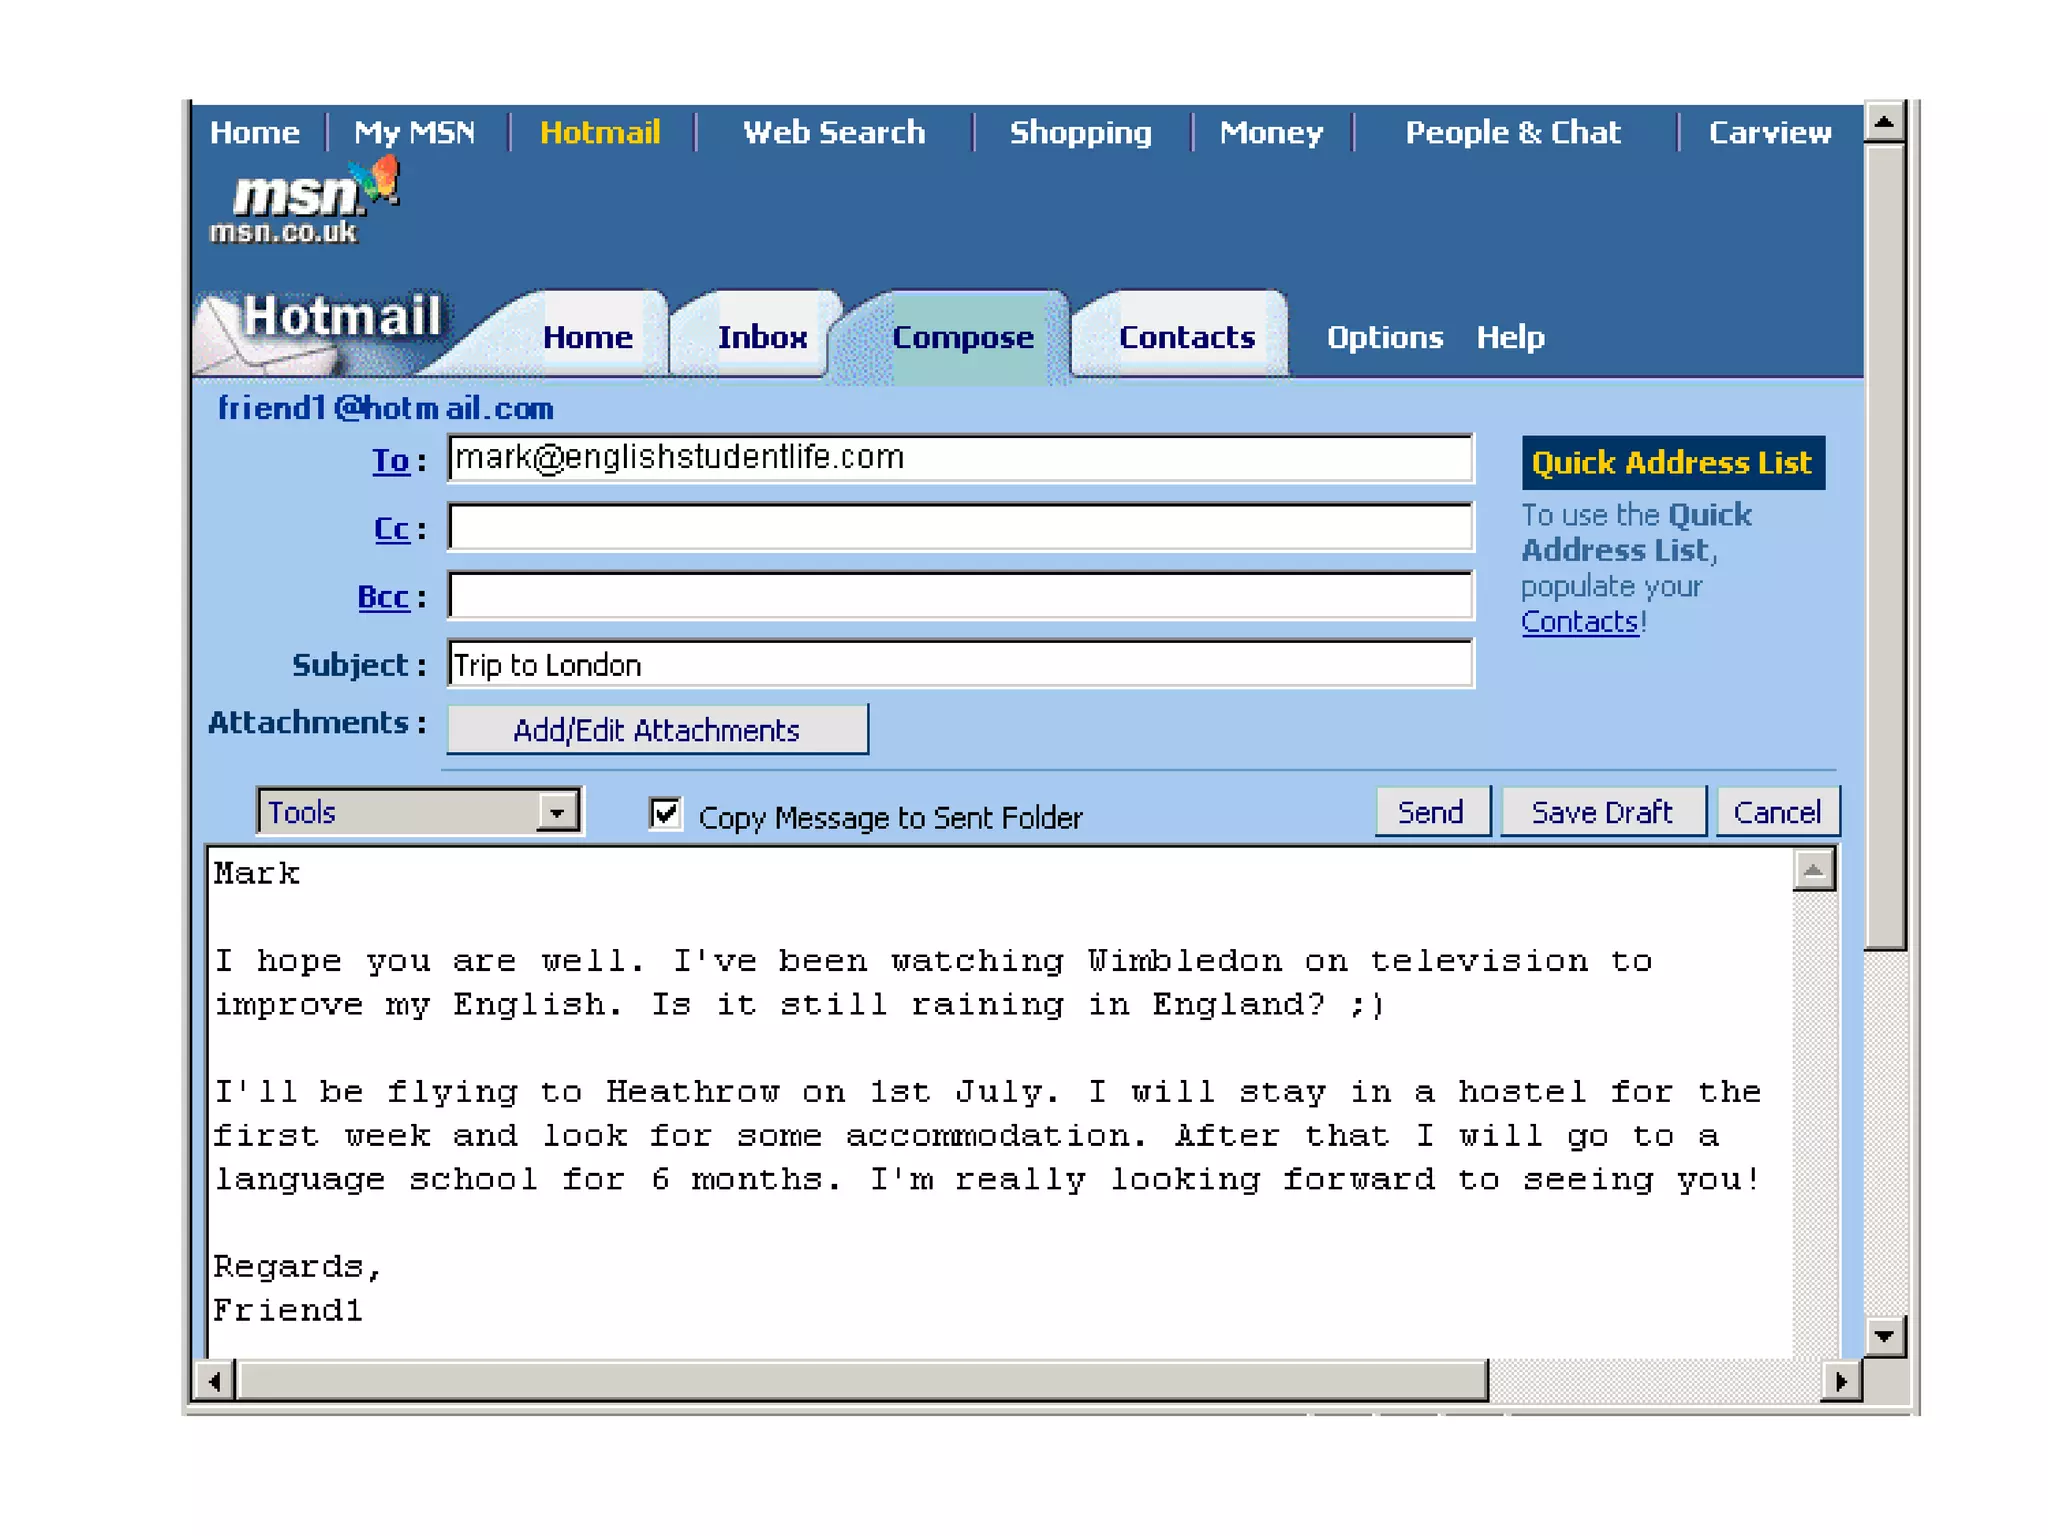Click page scrollbar down arrow
The height and width of the screenshot is (1536, 2048).
(1884, 1336)
